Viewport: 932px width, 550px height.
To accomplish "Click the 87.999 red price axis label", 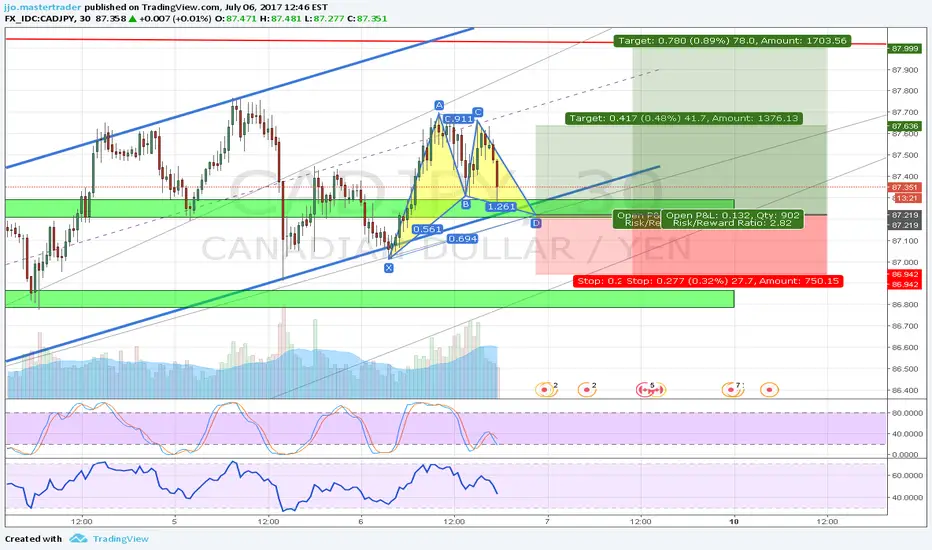I will 905,49.
